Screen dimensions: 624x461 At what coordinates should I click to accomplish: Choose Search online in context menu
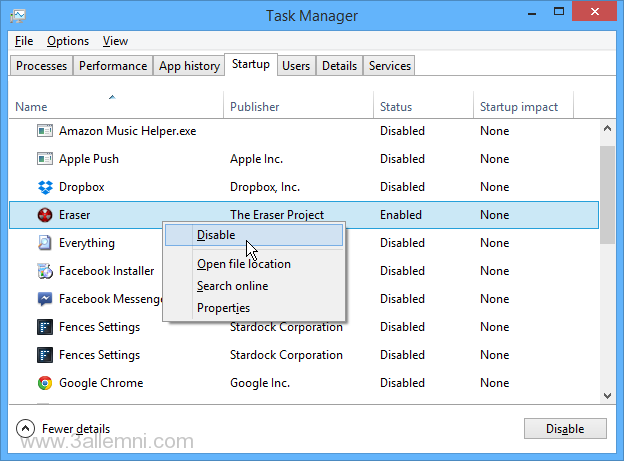[x=232, y=286]
